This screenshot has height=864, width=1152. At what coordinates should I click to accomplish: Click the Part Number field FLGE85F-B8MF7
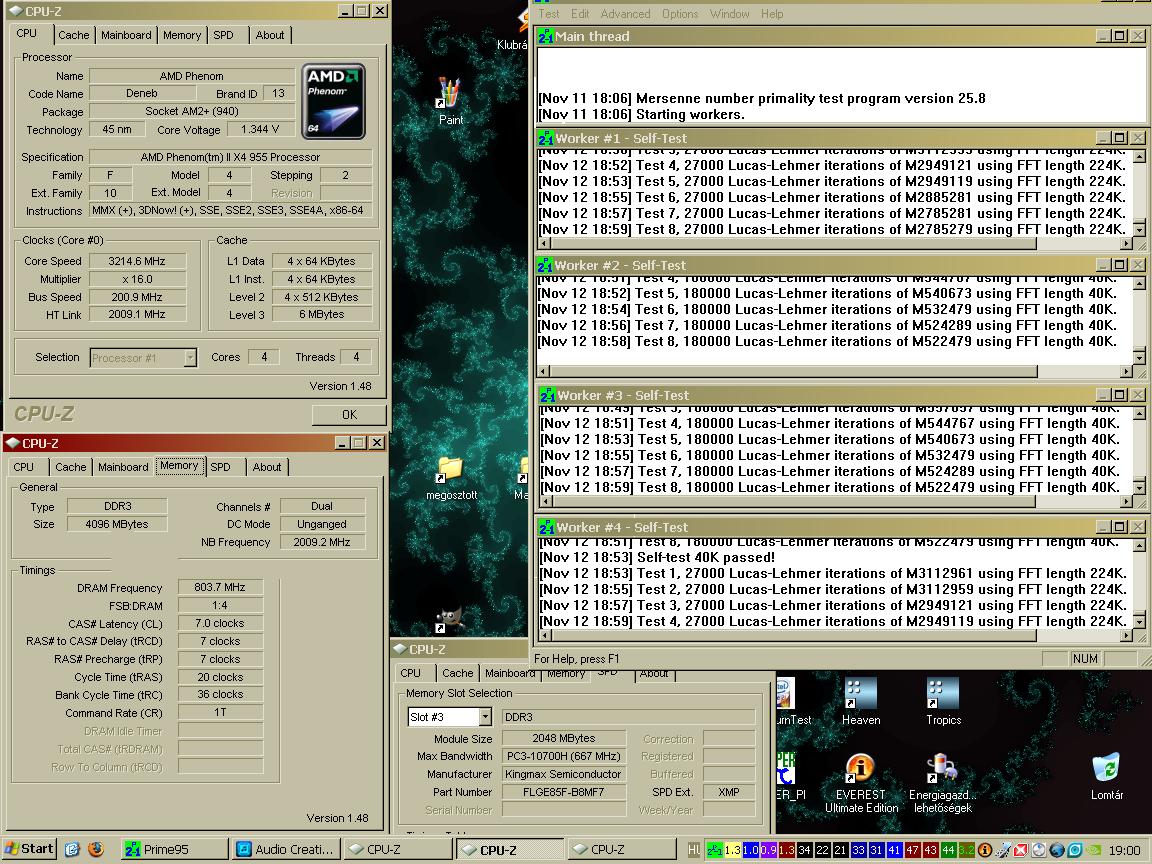[564, 792]
